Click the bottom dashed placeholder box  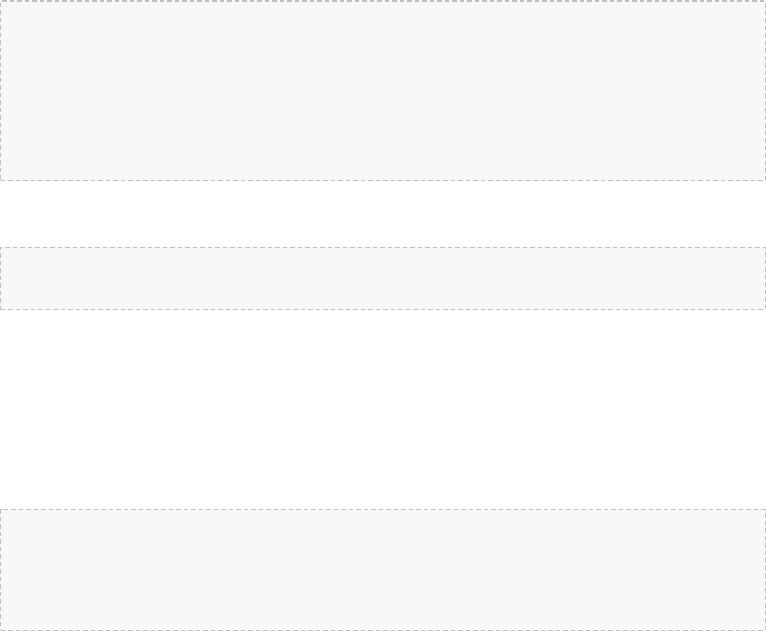(383, 570)
